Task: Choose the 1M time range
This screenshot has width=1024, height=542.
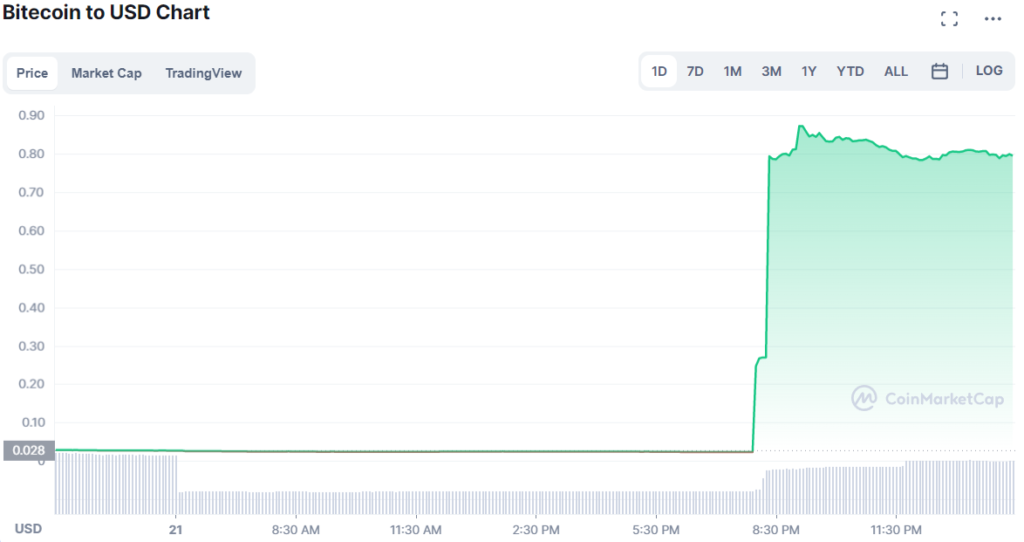Action: [x=732, y=71]
